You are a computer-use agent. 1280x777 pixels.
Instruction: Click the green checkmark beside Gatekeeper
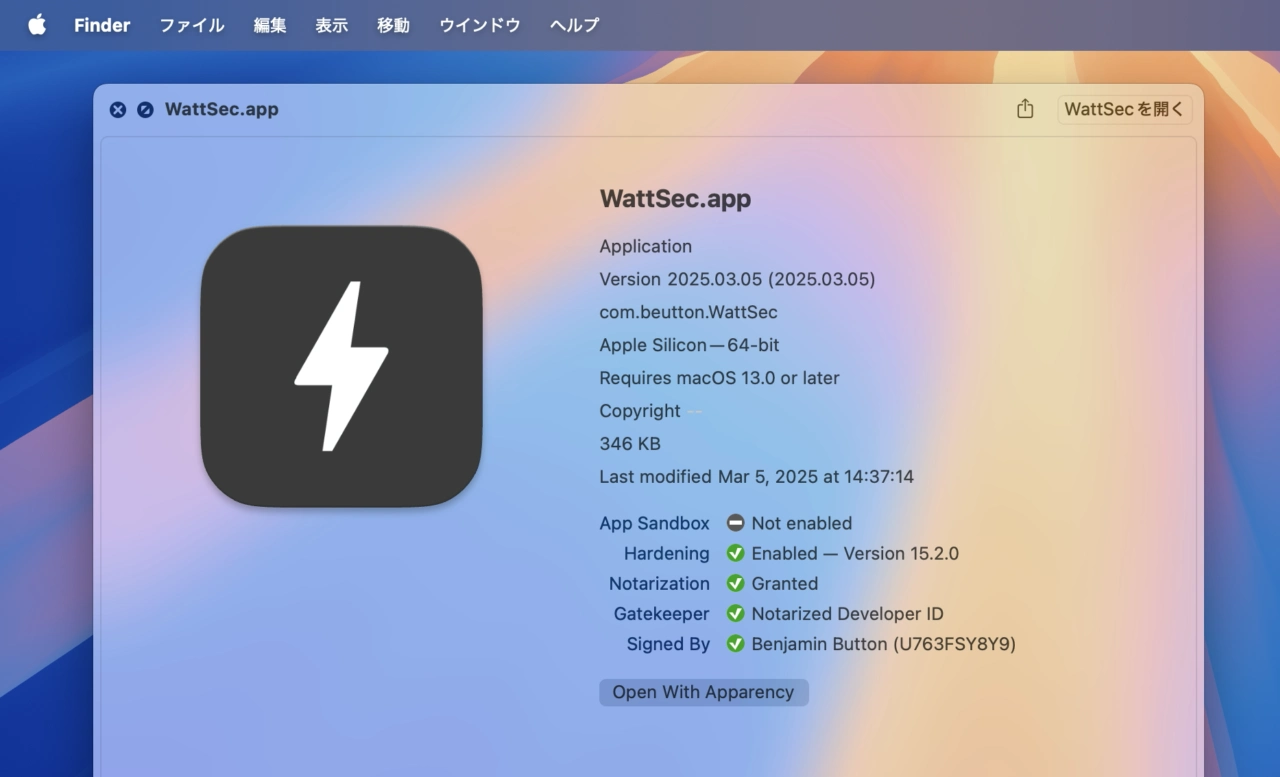point(736,614)
